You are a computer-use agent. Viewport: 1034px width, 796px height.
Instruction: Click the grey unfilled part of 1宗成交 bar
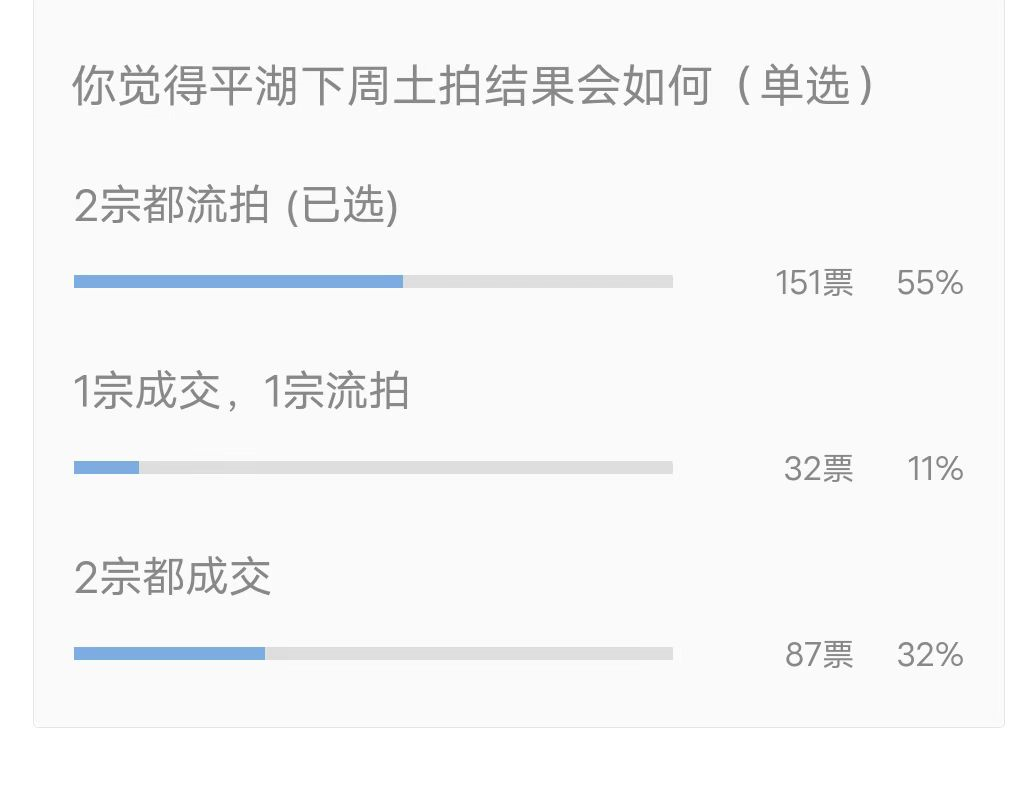pos(406,468)
